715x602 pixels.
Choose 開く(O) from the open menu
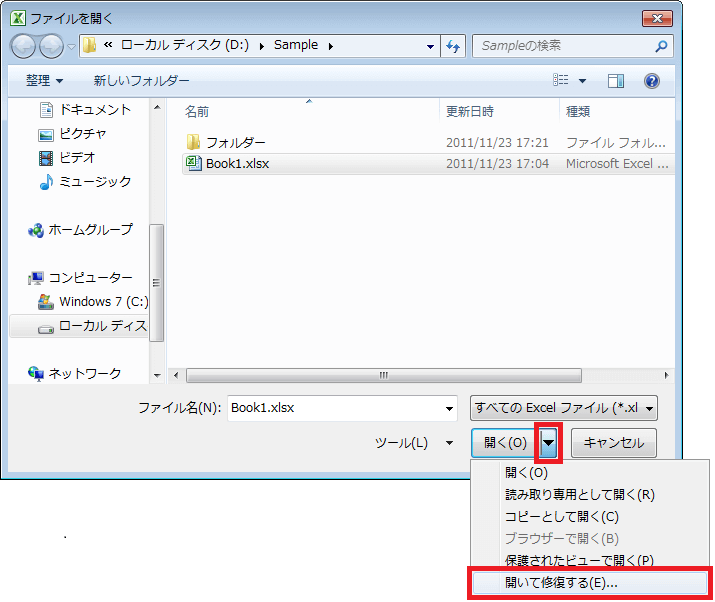(590, 472)
